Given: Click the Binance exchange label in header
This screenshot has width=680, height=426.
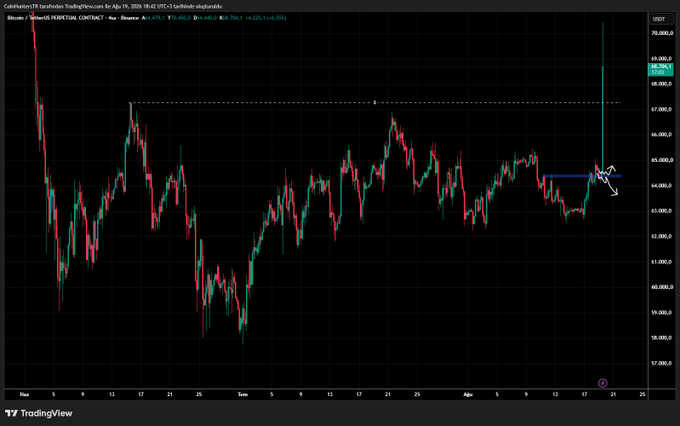Looking at the screenshot, I should pos(130,18).
